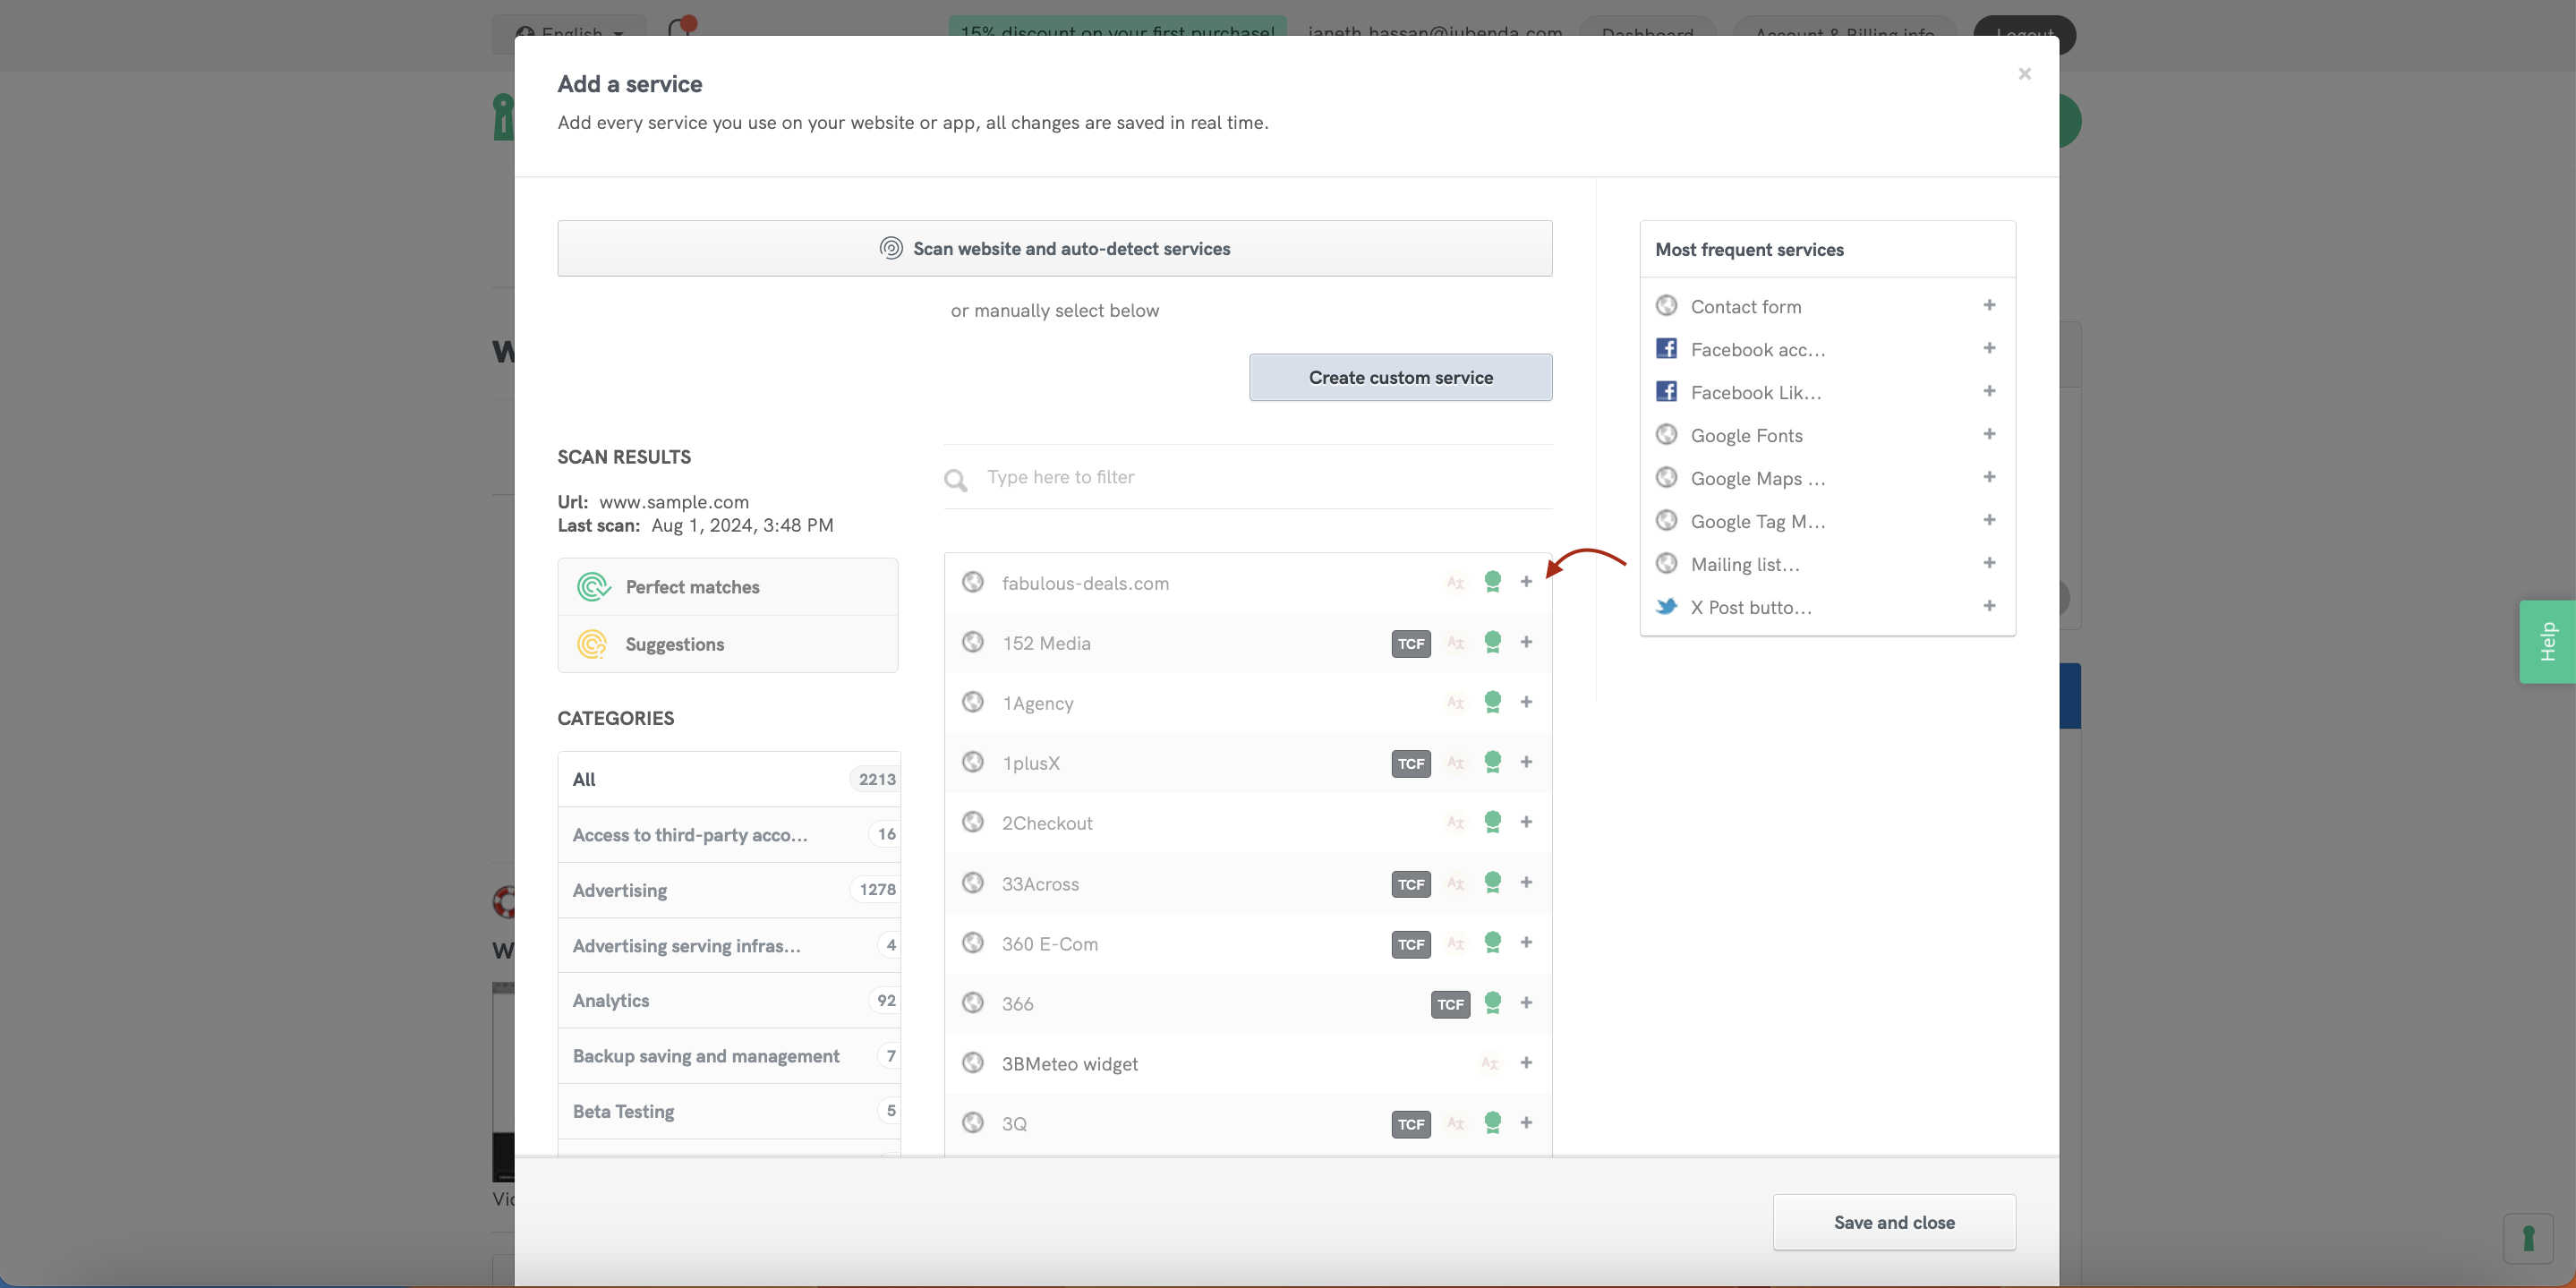Add fabulous-deals.com using its plus icon

(x=1527, y=582)
